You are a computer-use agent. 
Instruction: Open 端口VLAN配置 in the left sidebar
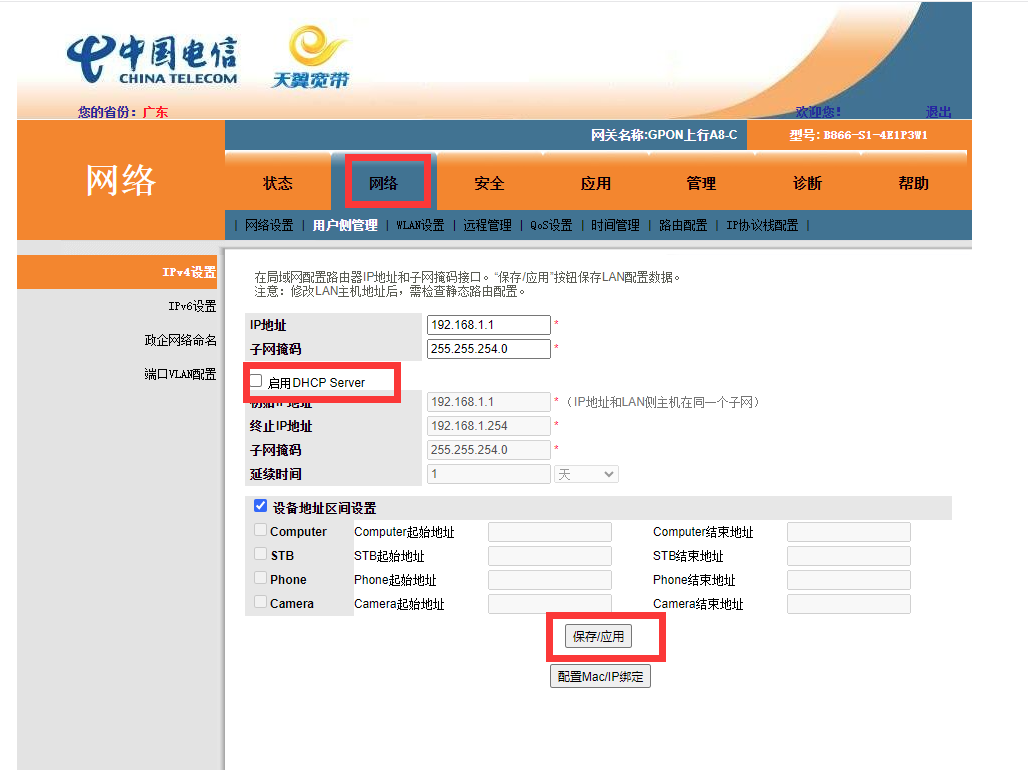tap(180, 374)
